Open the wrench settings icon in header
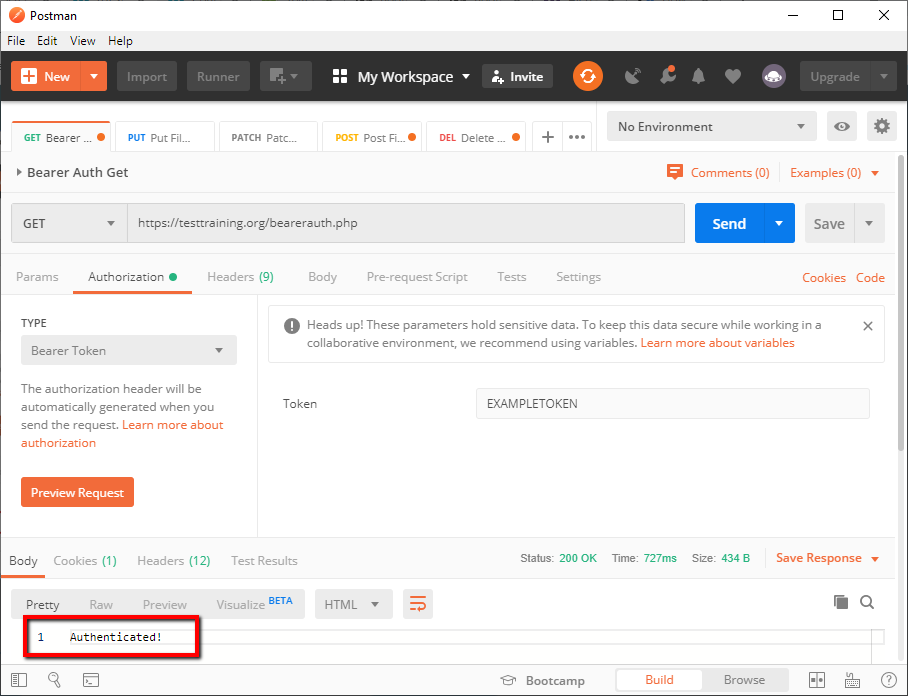 click(x=668, y=76)
